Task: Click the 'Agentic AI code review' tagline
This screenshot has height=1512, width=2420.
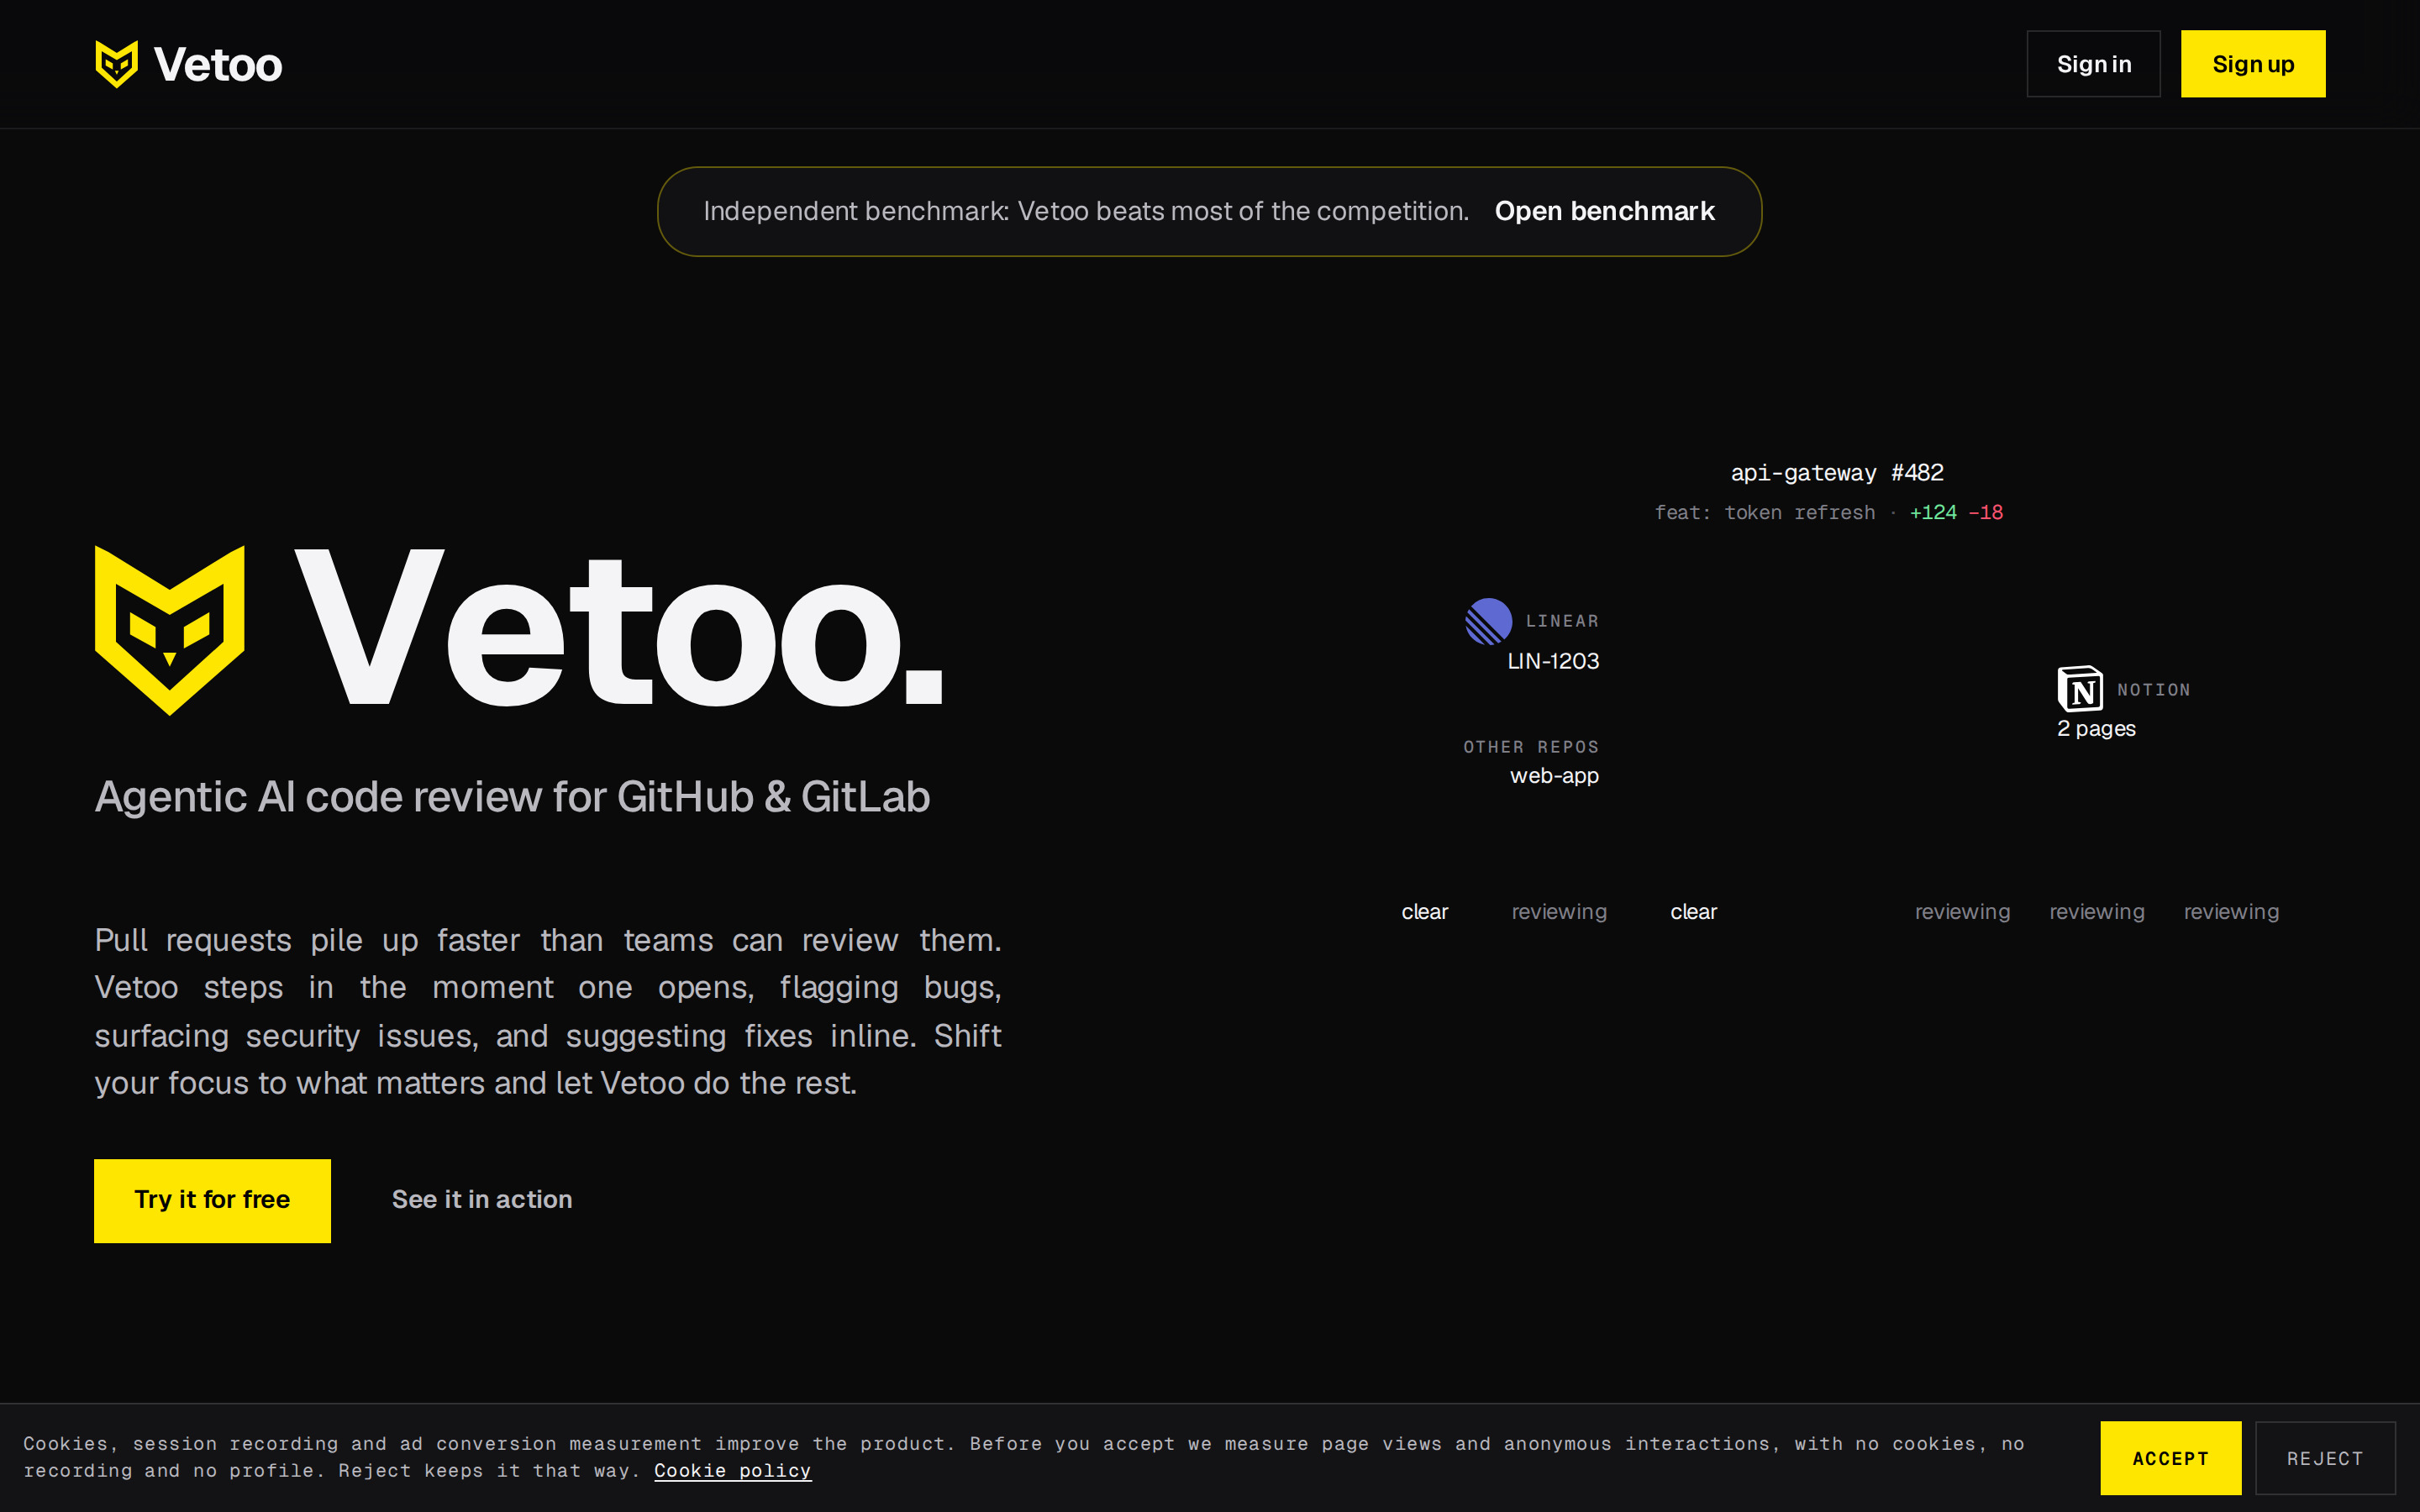Action: [512, 797]
